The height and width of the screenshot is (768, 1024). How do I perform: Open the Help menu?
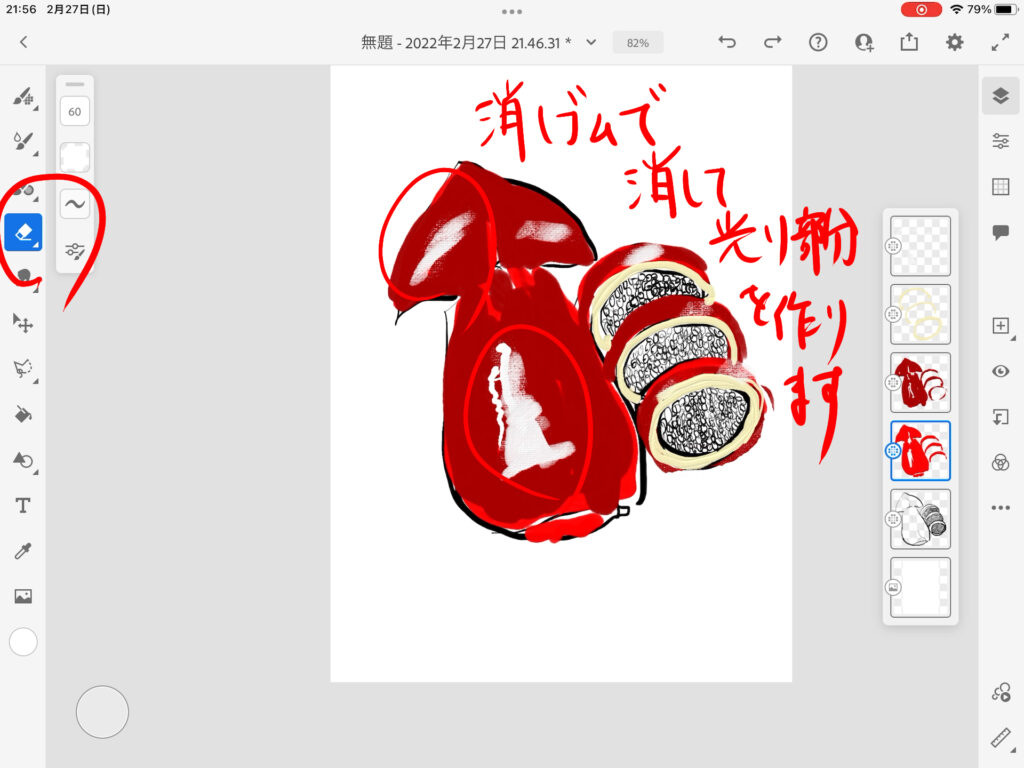coord(818,42)
